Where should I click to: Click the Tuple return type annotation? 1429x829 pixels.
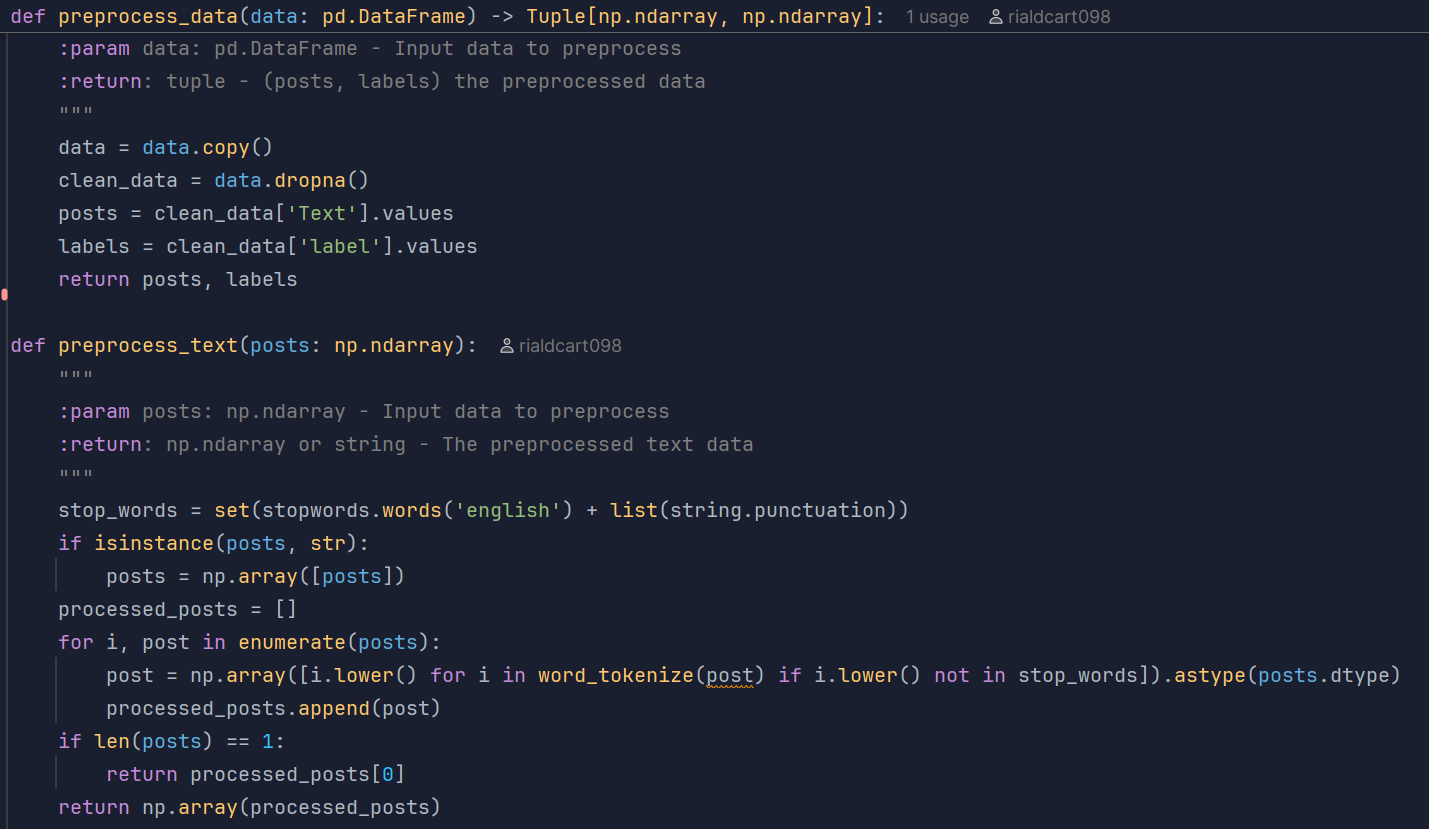click(555, 16)
